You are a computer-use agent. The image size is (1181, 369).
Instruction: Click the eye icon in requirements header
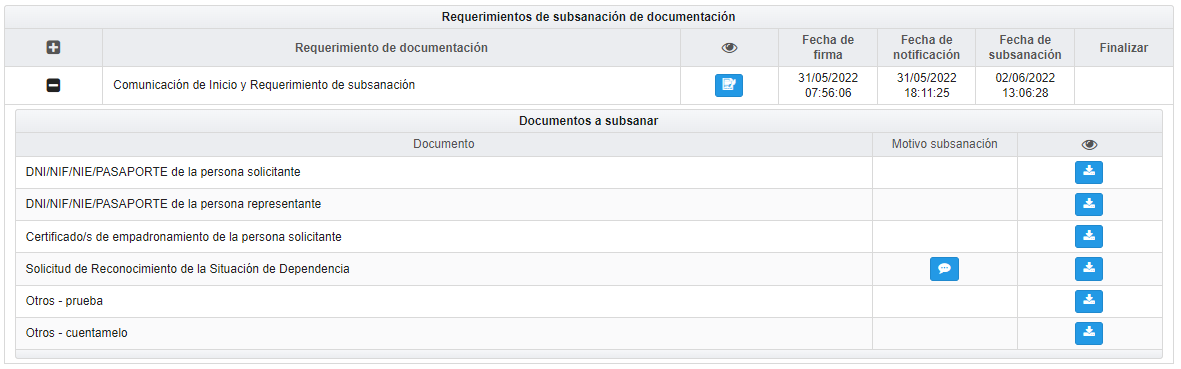(729, 48)
